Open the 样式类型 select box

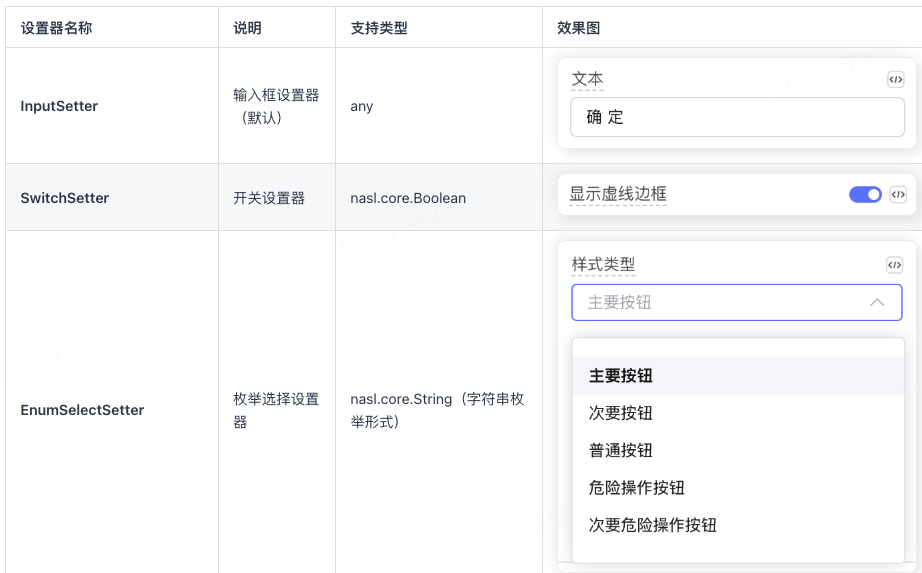click(x=720, y=302)
